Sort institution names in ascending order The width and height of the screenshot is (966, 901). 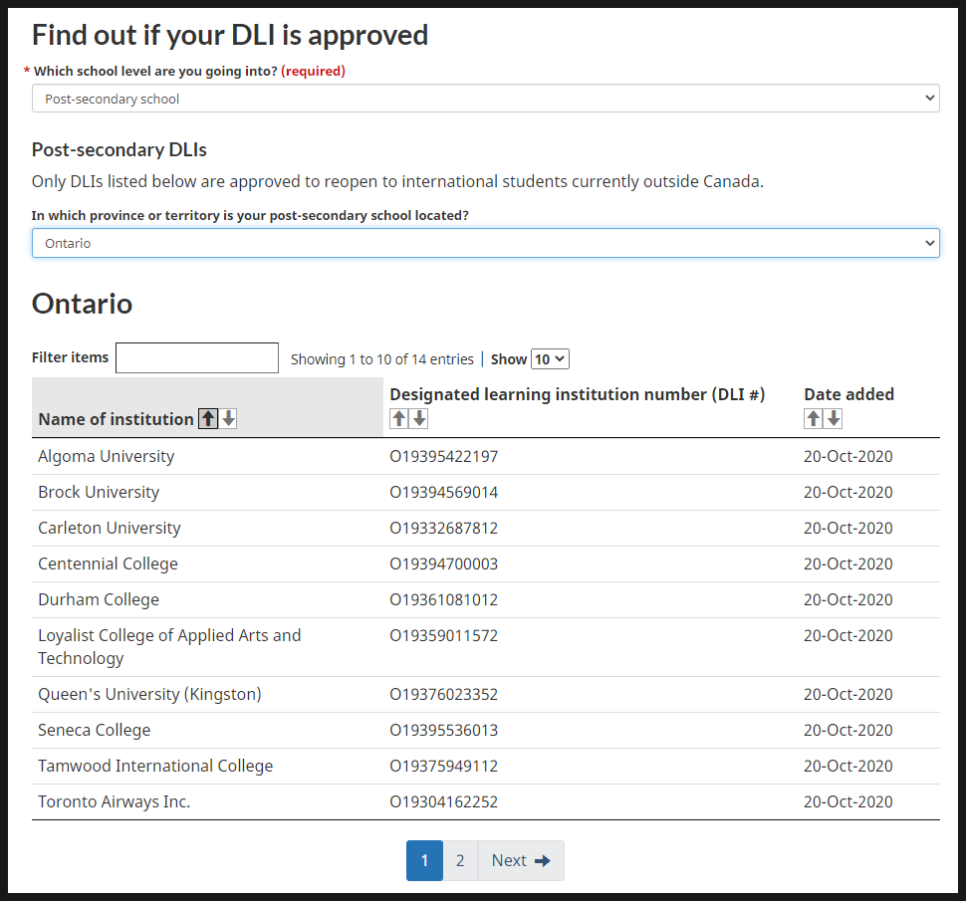coord(208,419)
